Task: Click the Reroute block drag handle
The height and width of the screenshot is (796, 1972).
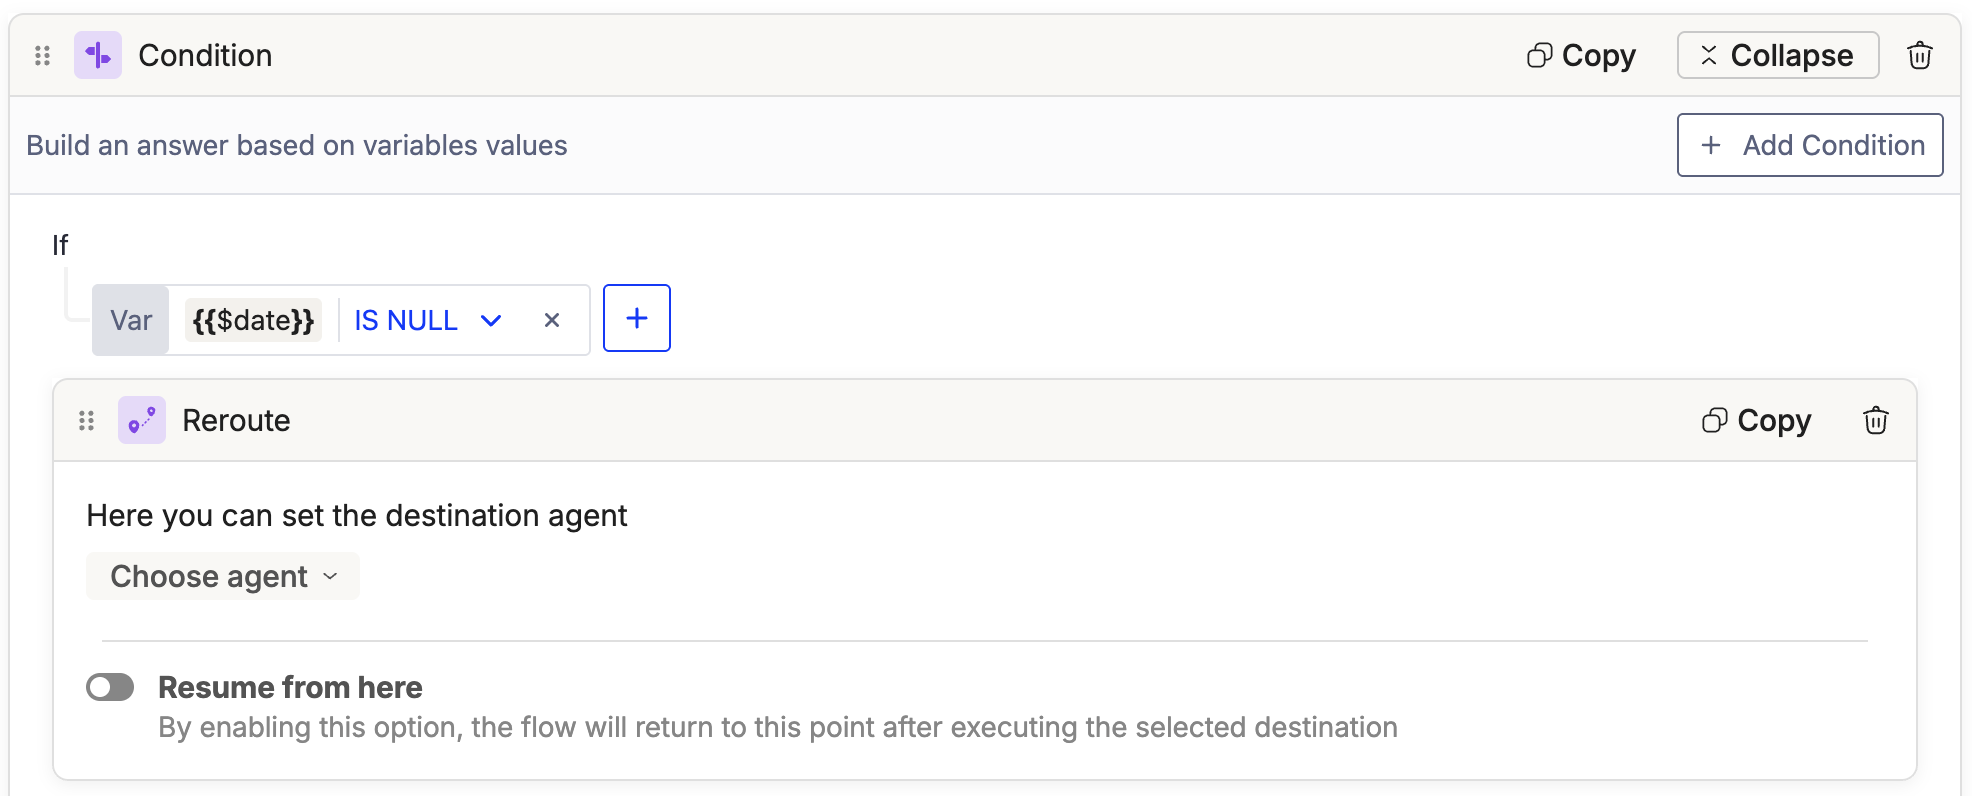Action: [x=87, y=421]
